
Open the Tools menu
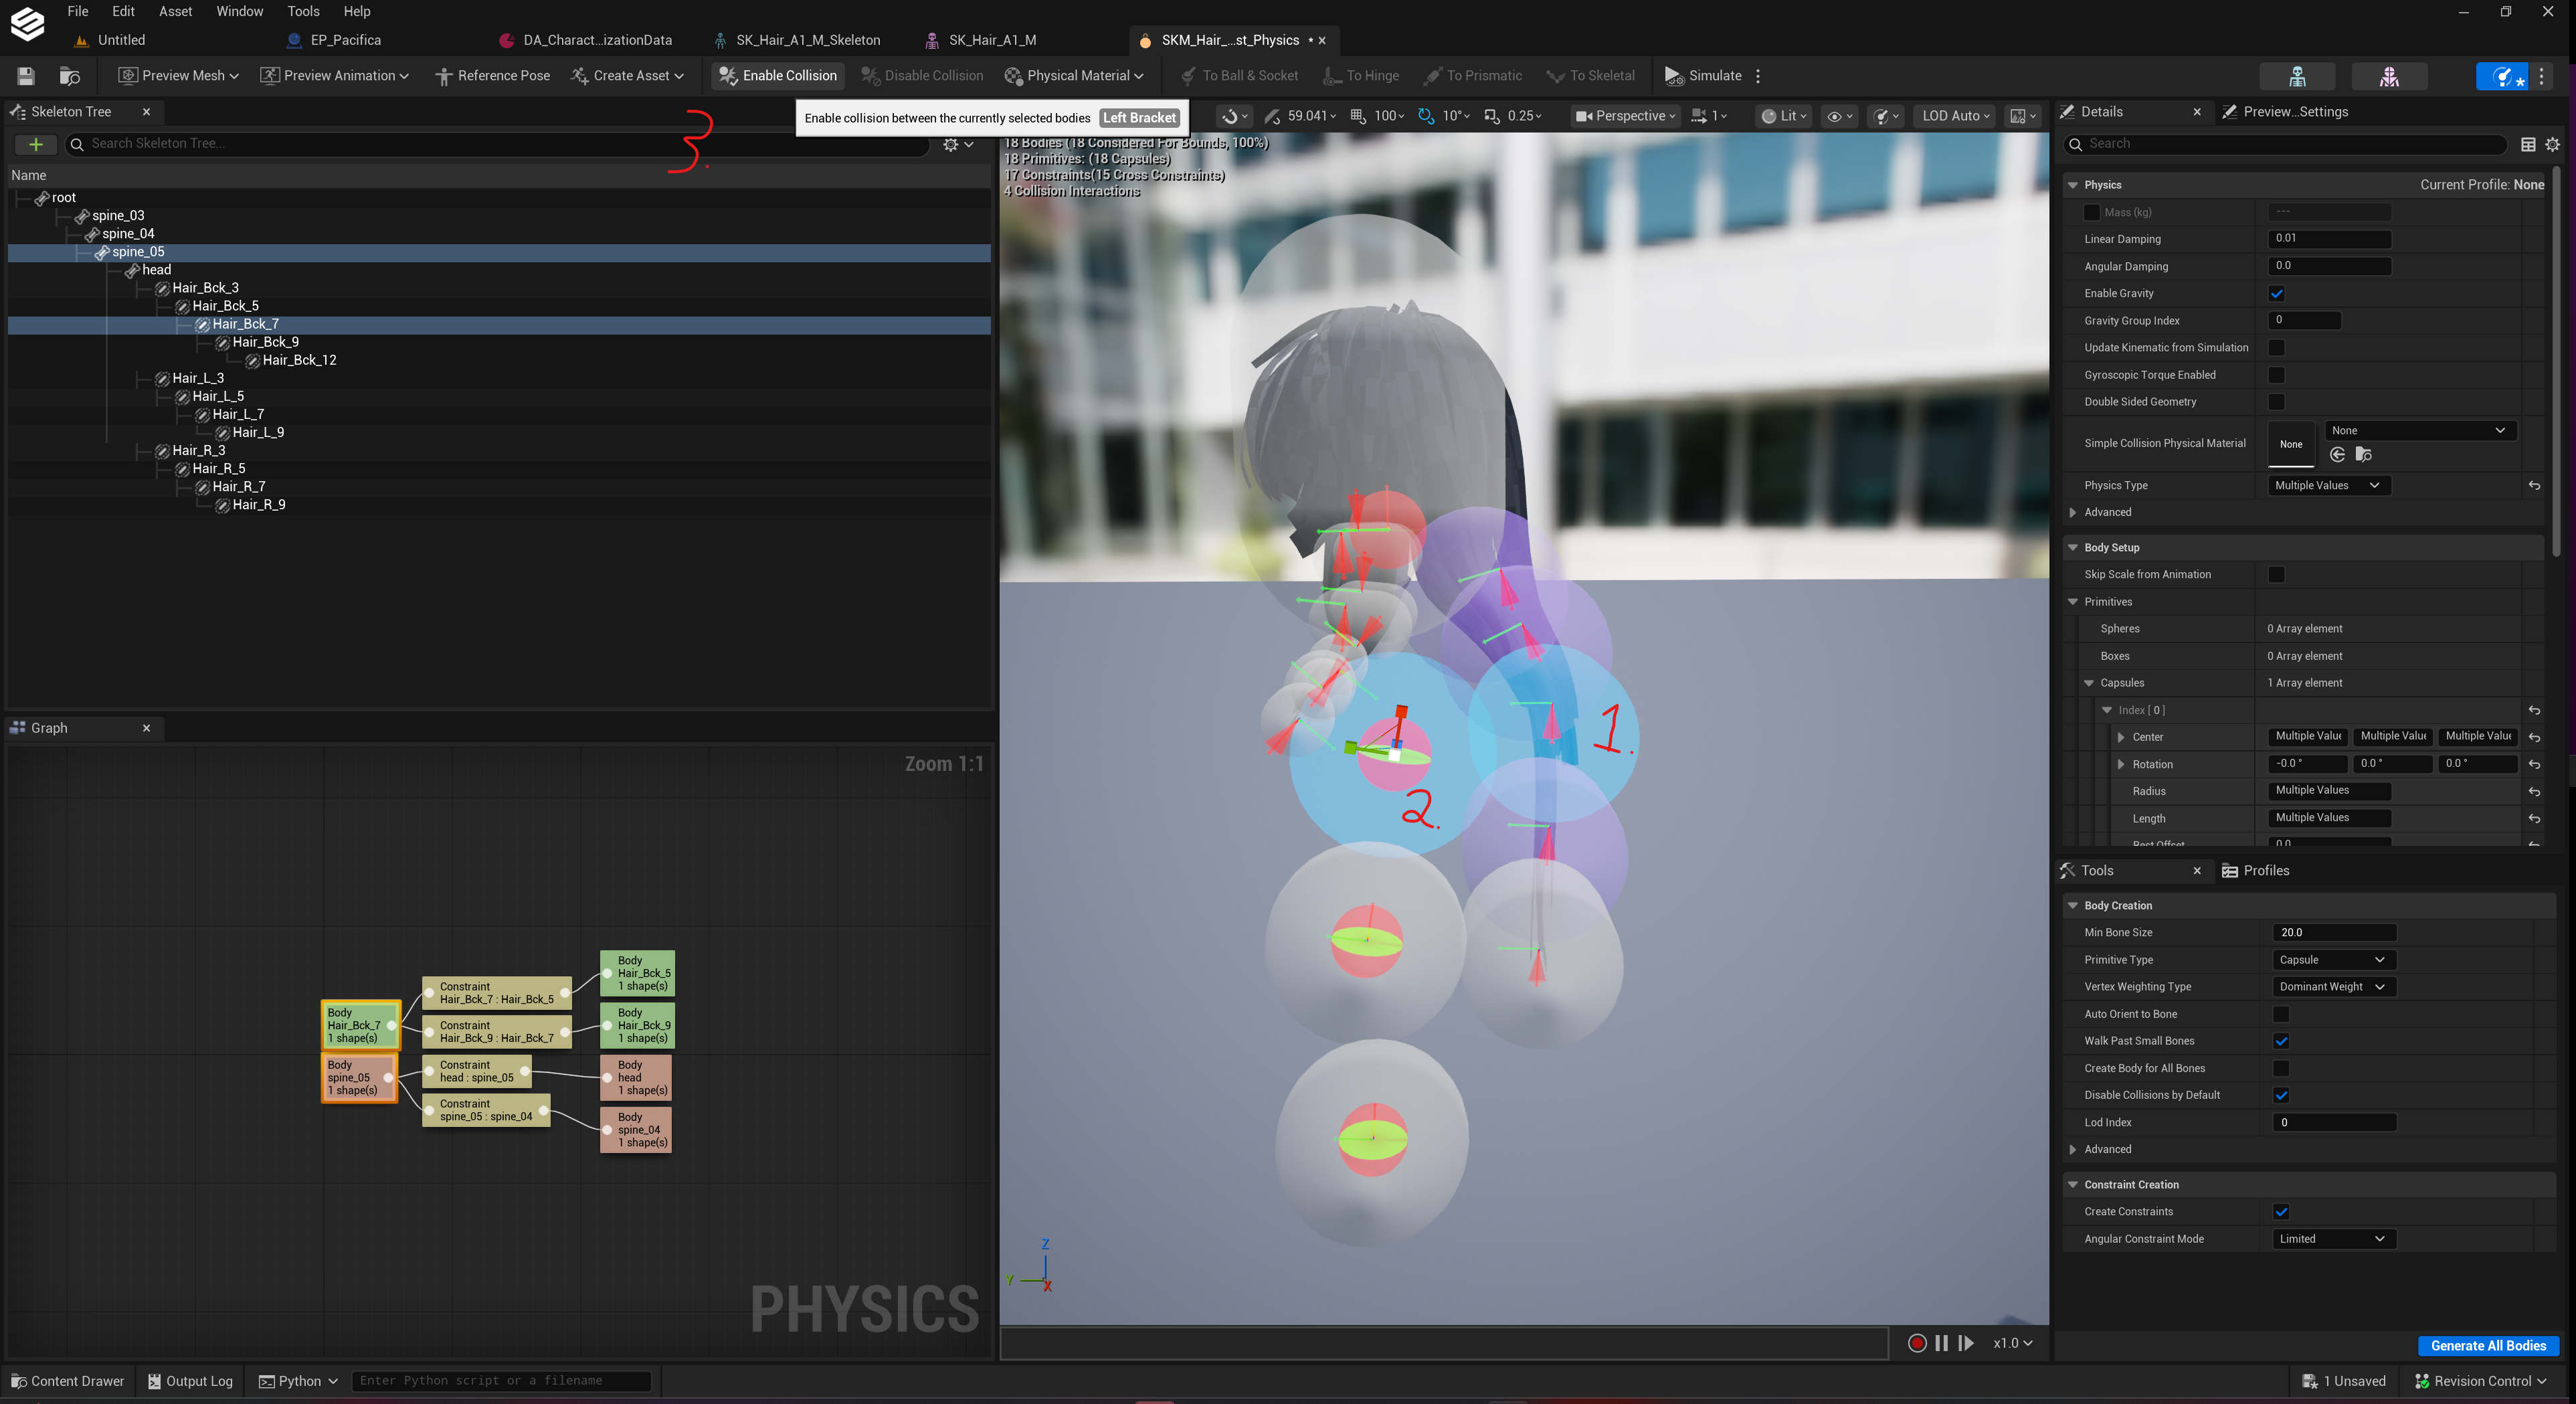tap(303, 11)
